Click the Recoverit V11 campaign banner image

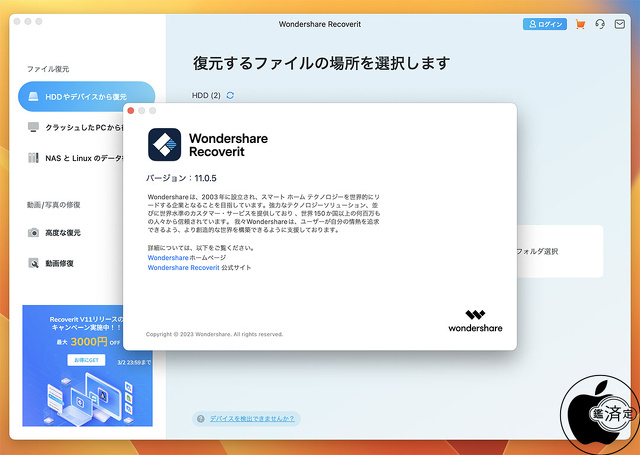pos(87,366)
